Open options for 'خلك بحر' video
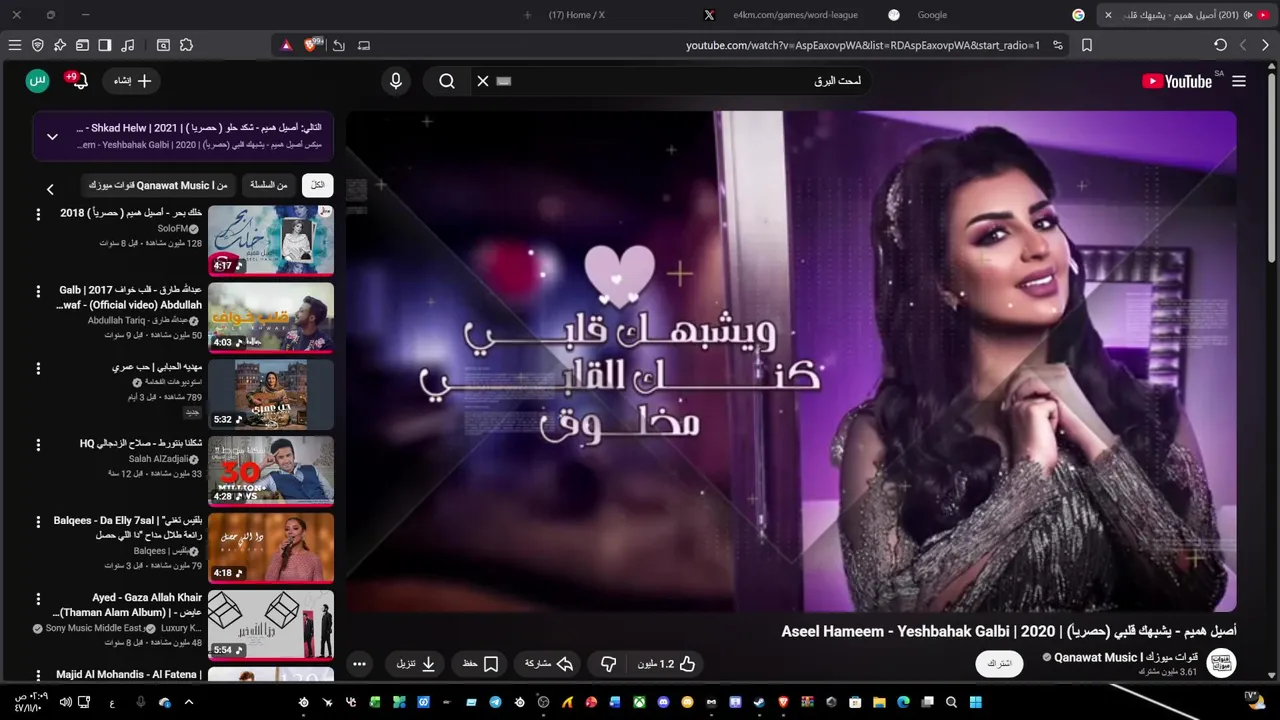This screenshot has height=720, width=1280. [x=38, y=214]
